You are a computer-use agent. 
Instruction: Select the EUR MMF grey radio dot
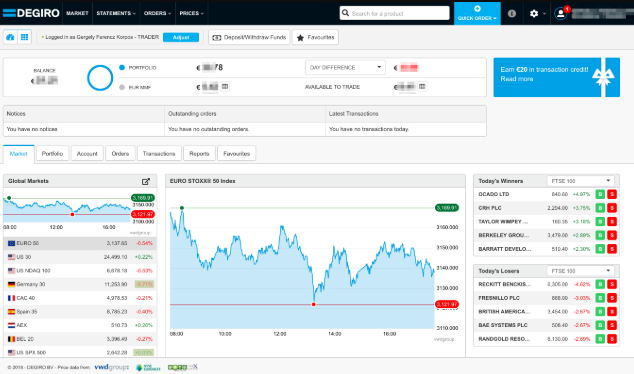(x=122, y=87)
